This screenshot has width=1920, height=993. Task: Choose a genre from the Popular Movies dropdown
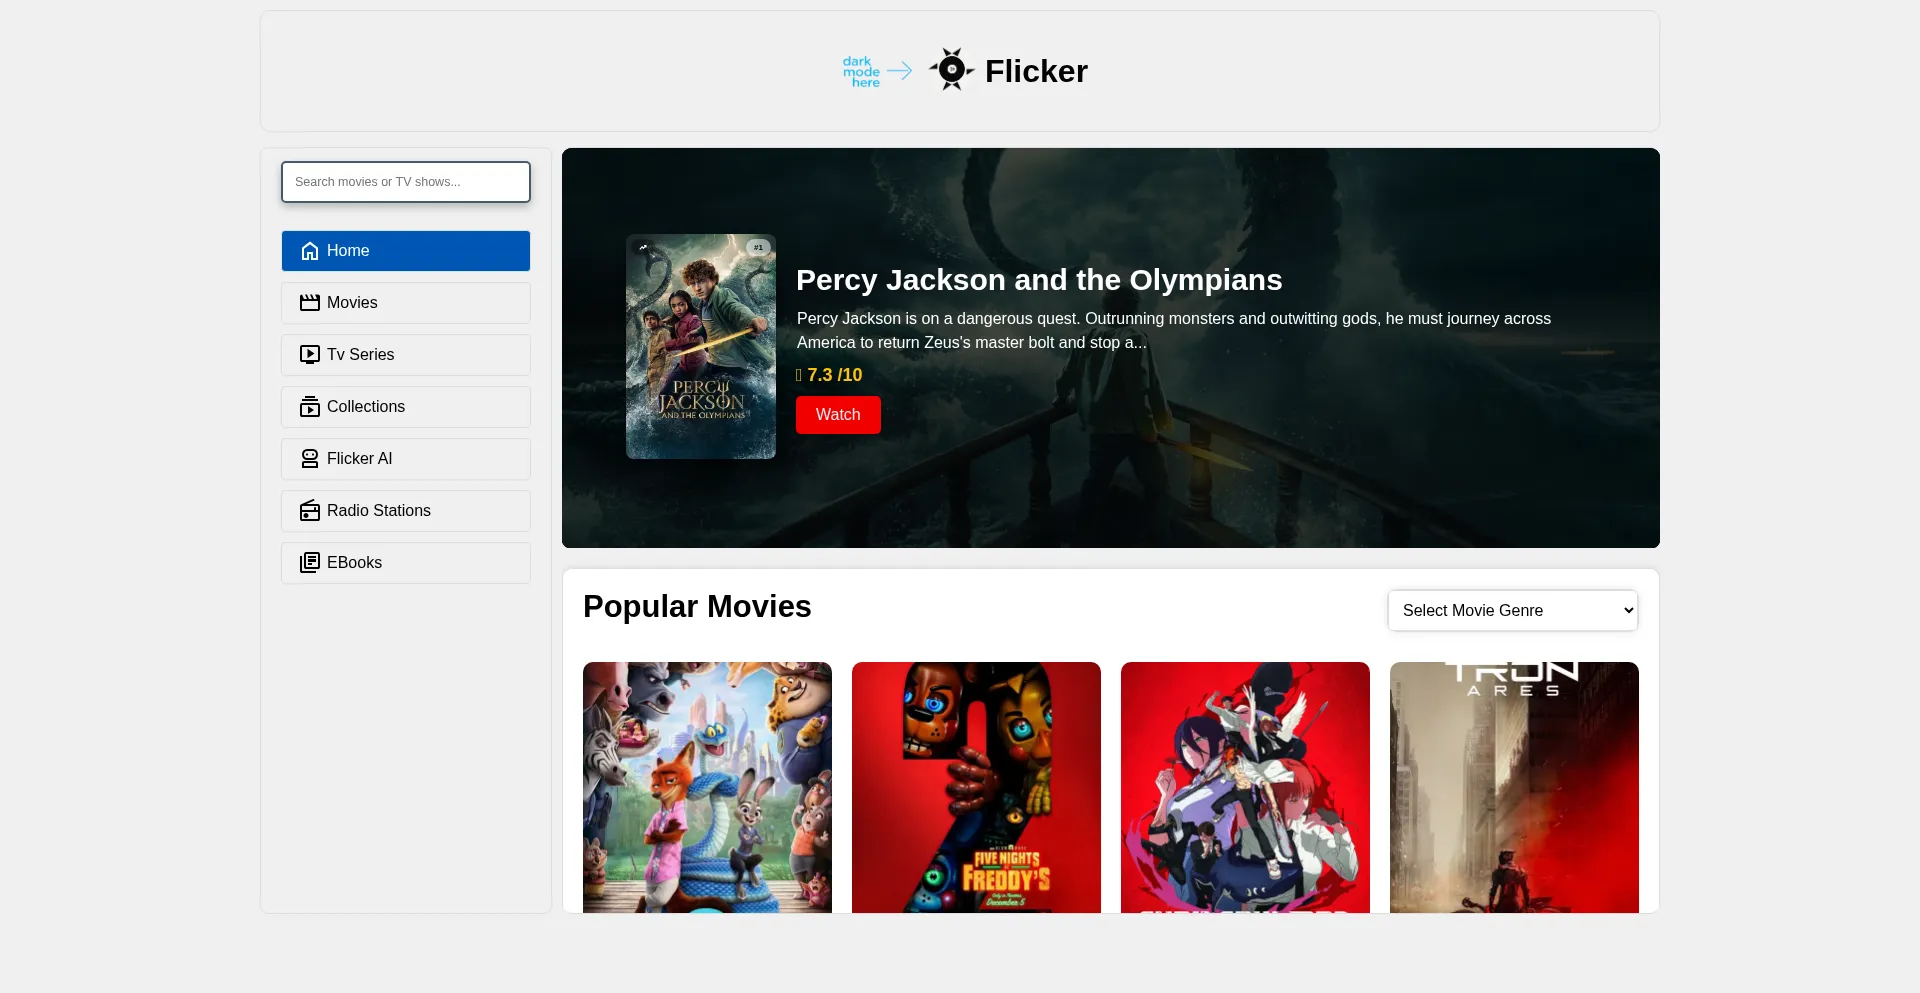(x=1511, y=610)
